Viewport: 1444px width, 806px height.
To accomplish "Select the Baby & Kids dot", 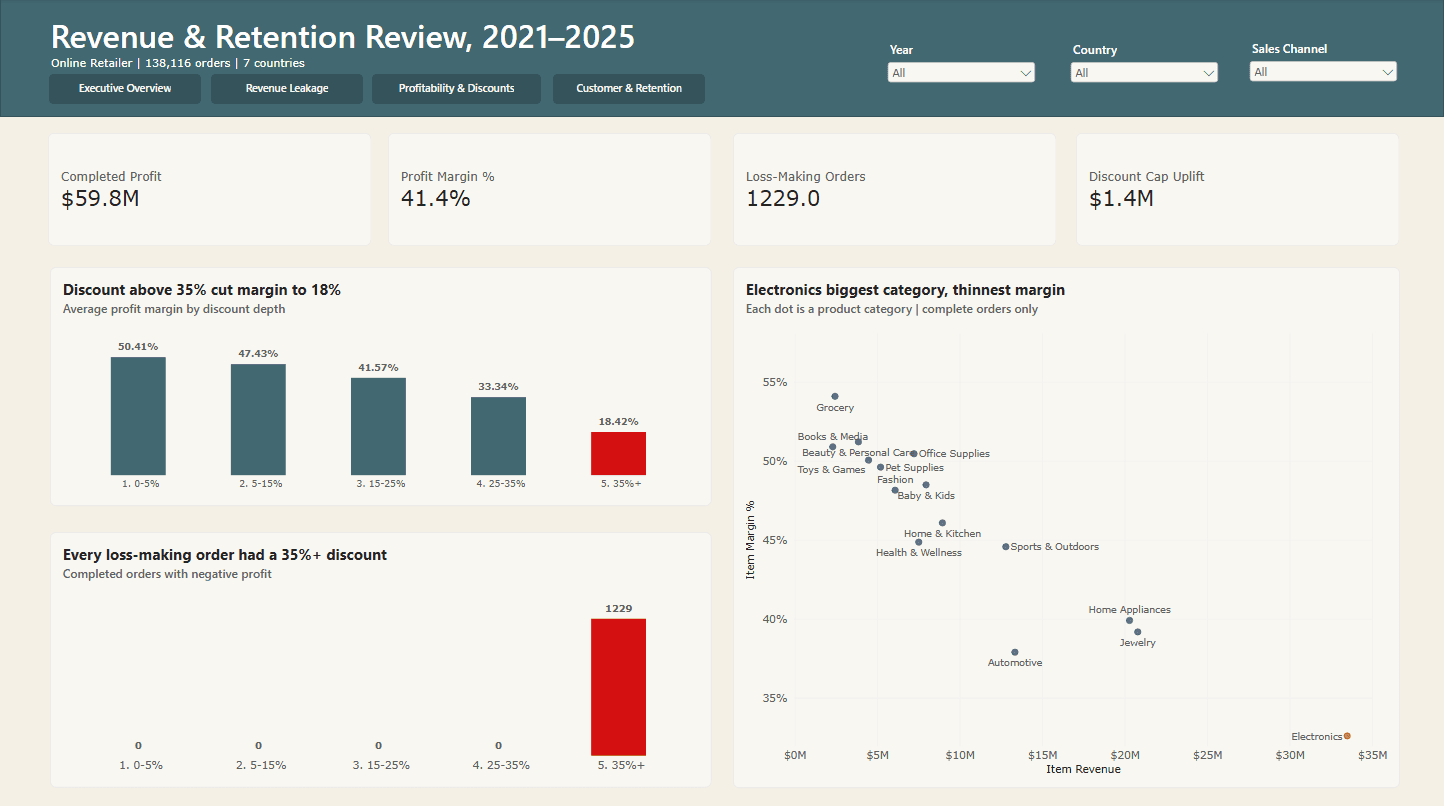I will [x=926, y=485].
